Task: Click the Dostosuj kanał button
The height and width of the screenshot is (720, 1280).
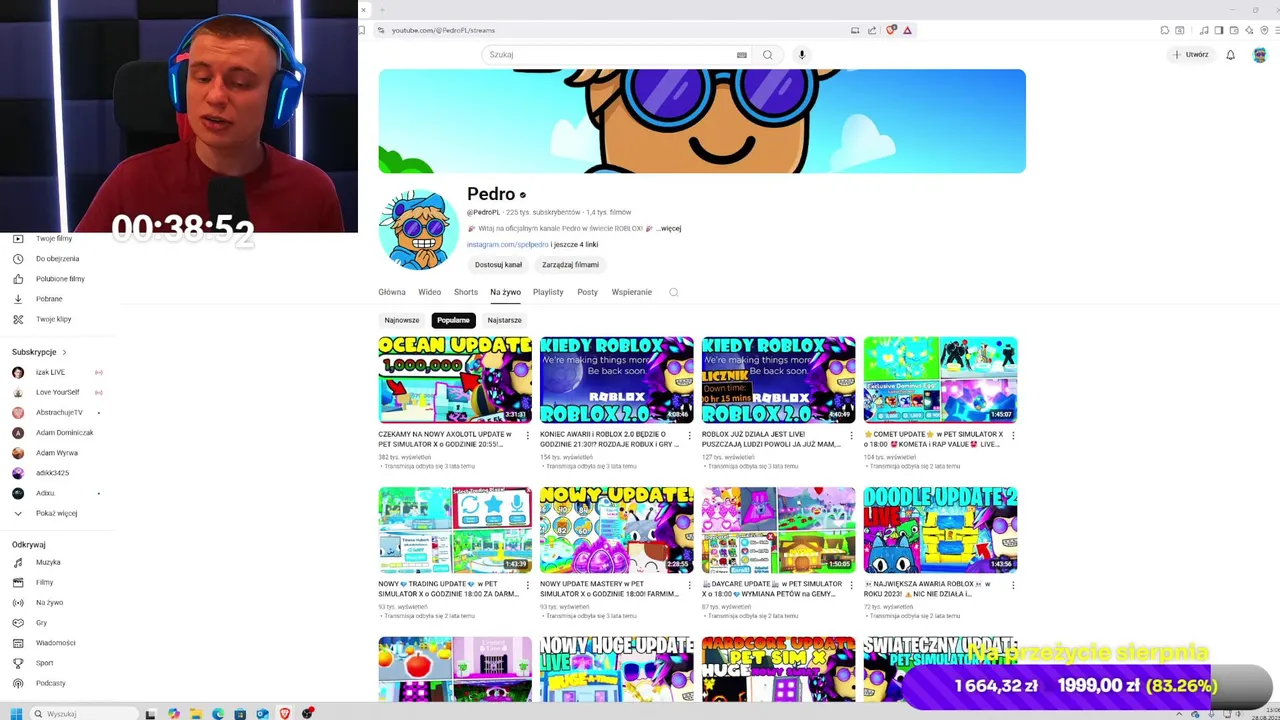Action: 498,265
